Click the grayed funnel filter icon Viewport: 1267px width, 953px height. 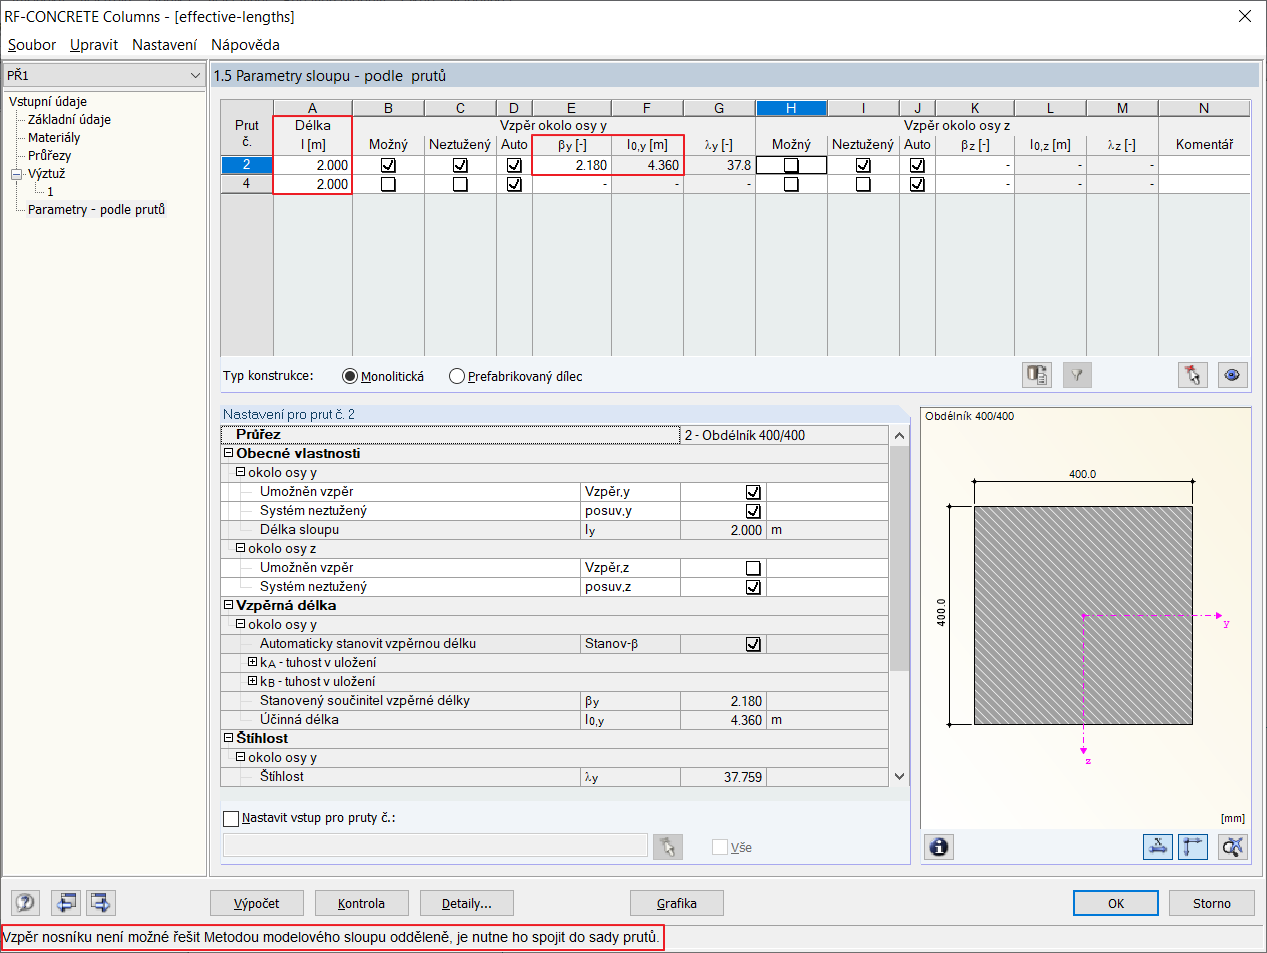point(1077,375)
